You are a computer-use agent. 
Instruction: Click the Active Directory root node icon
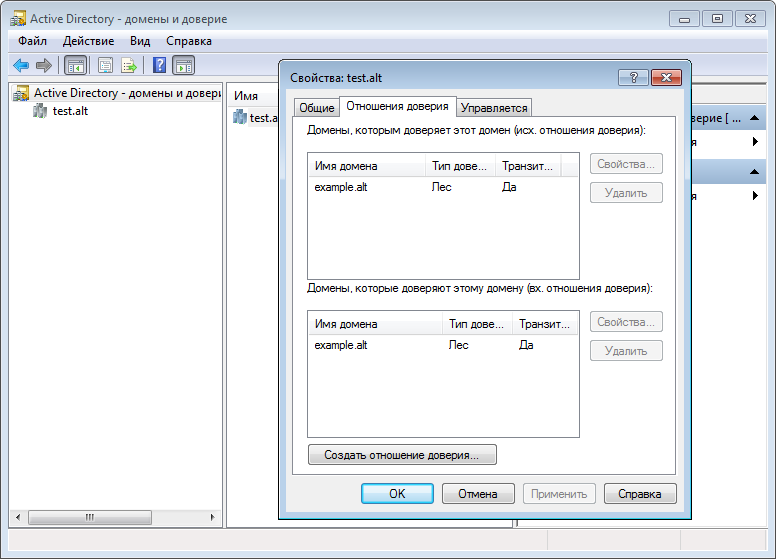[x=21, y=93]
